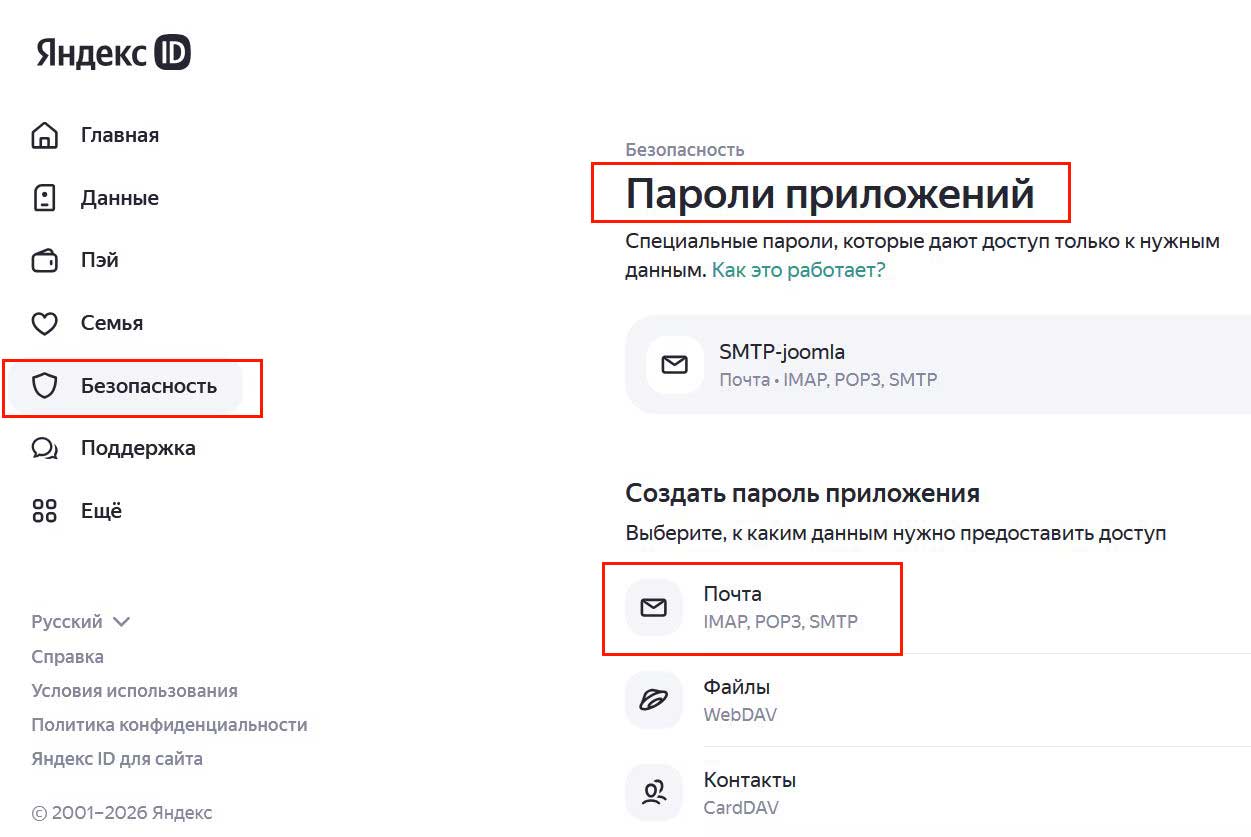Viewport: 1251px width, 837px height.
Task: Expand the Русский language dropdown
Action: [x=81, y=622]
